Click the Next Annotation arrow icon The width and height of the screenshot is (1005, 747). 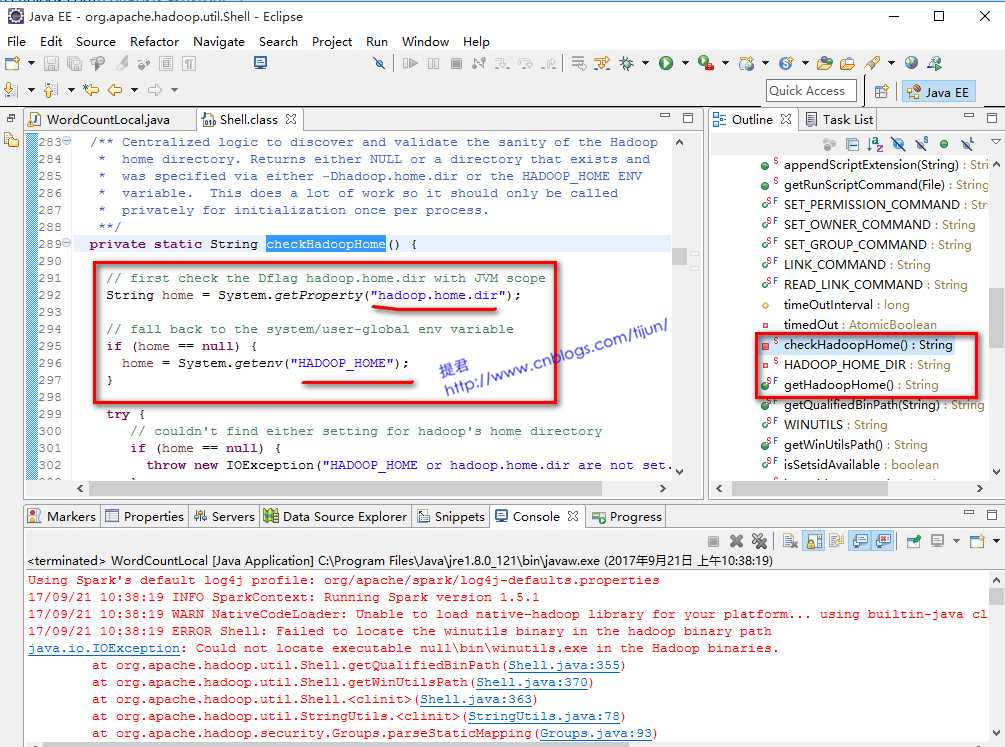coord(10,89)
